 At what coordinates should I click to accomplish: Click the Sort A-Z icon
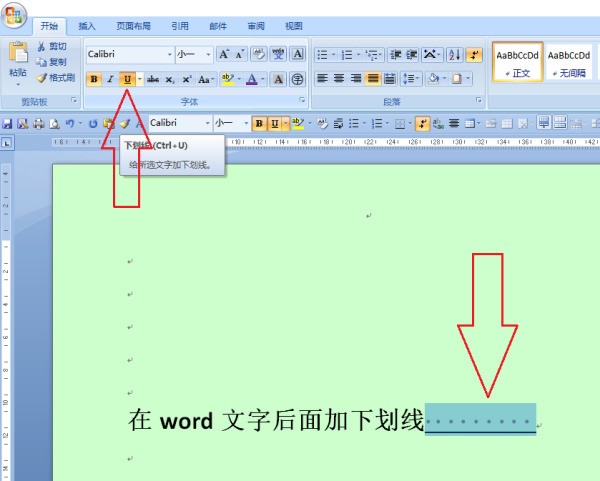tap(455, 55)
